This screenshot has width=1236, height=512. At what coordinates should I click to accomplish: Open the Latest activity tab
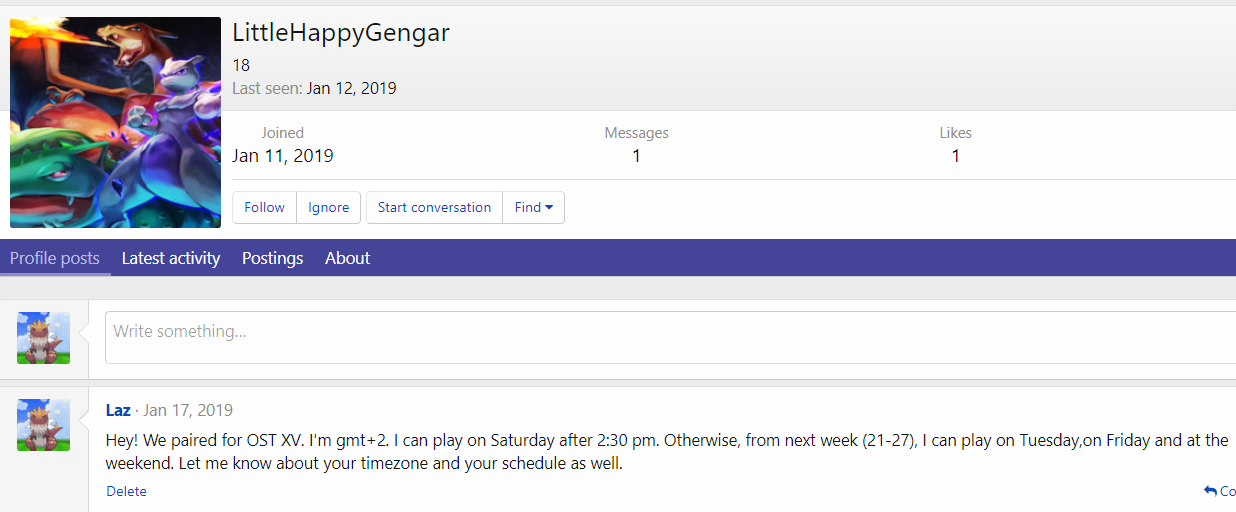[x=171, y=258]
